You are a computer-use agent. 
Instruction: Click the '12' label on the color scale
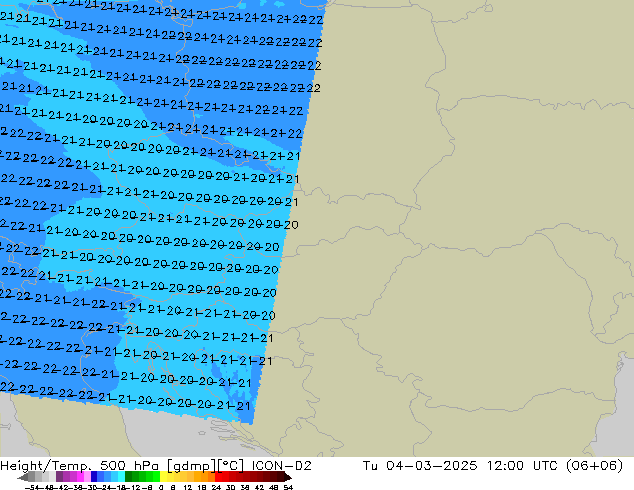[188, 488]
